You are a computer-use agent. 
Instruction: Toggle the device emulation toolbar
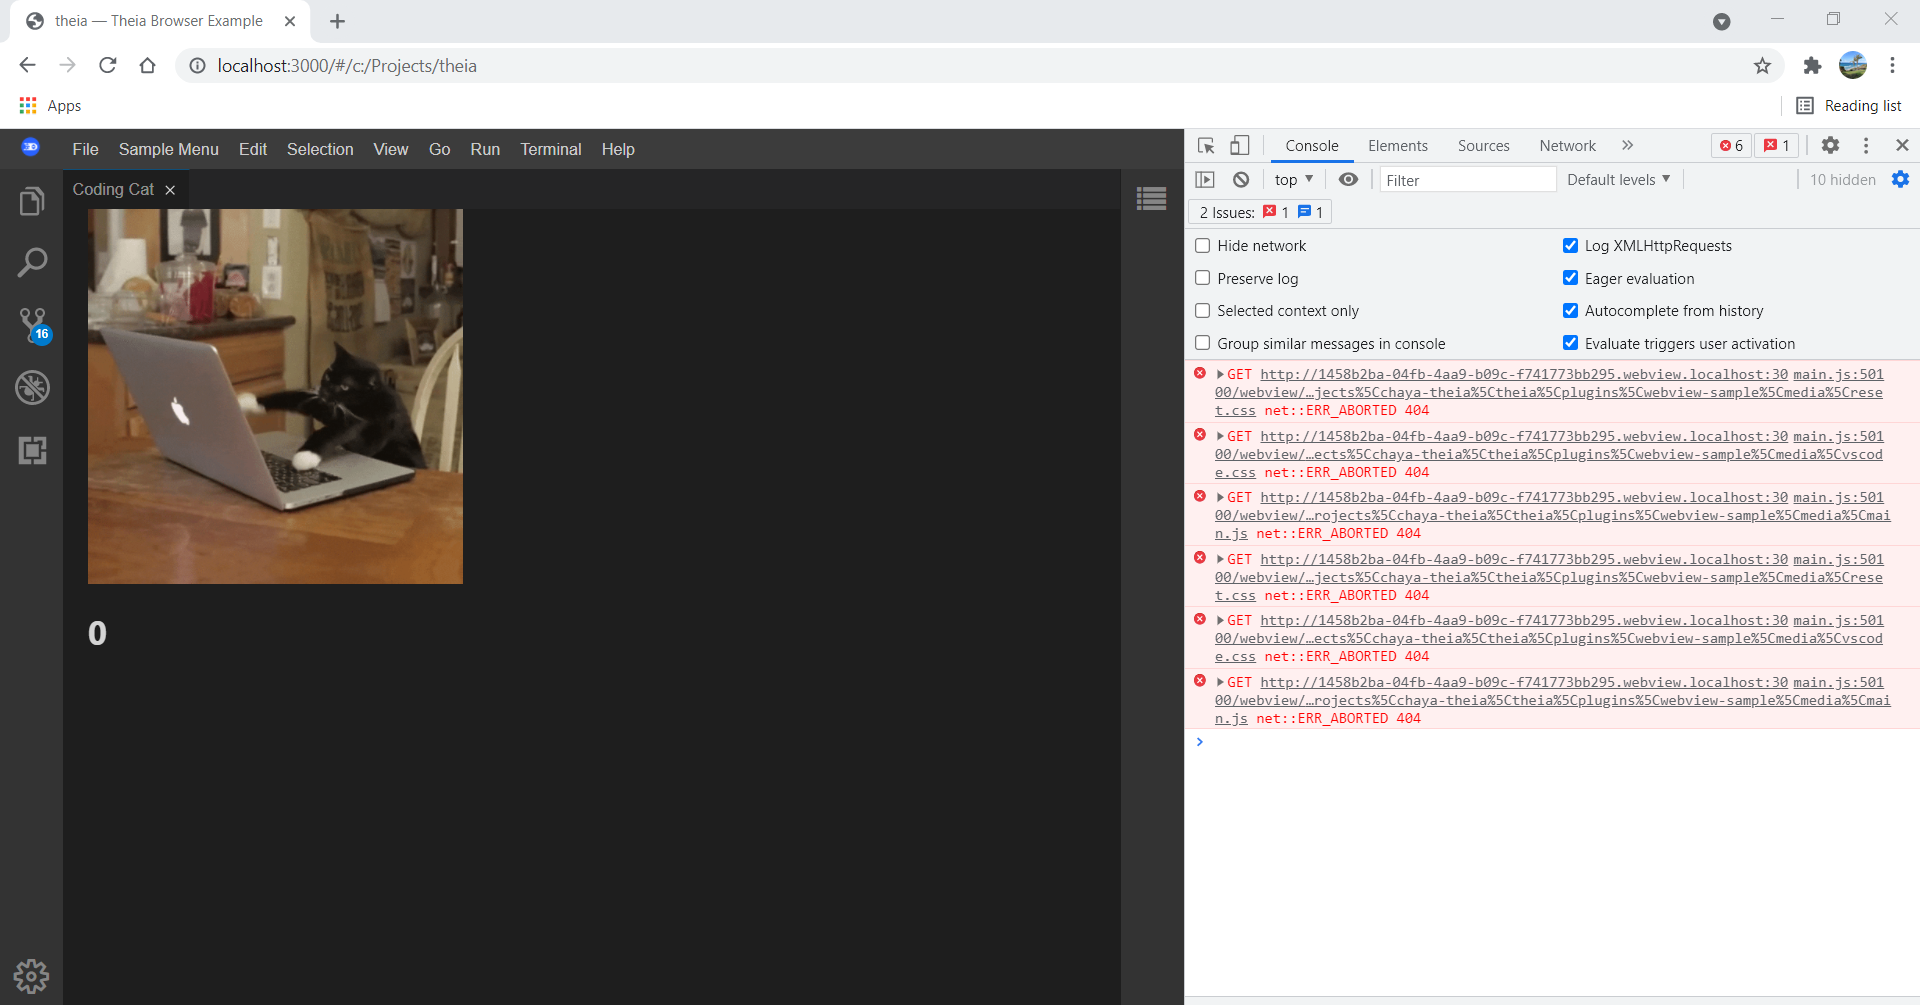coord(1239,145)
